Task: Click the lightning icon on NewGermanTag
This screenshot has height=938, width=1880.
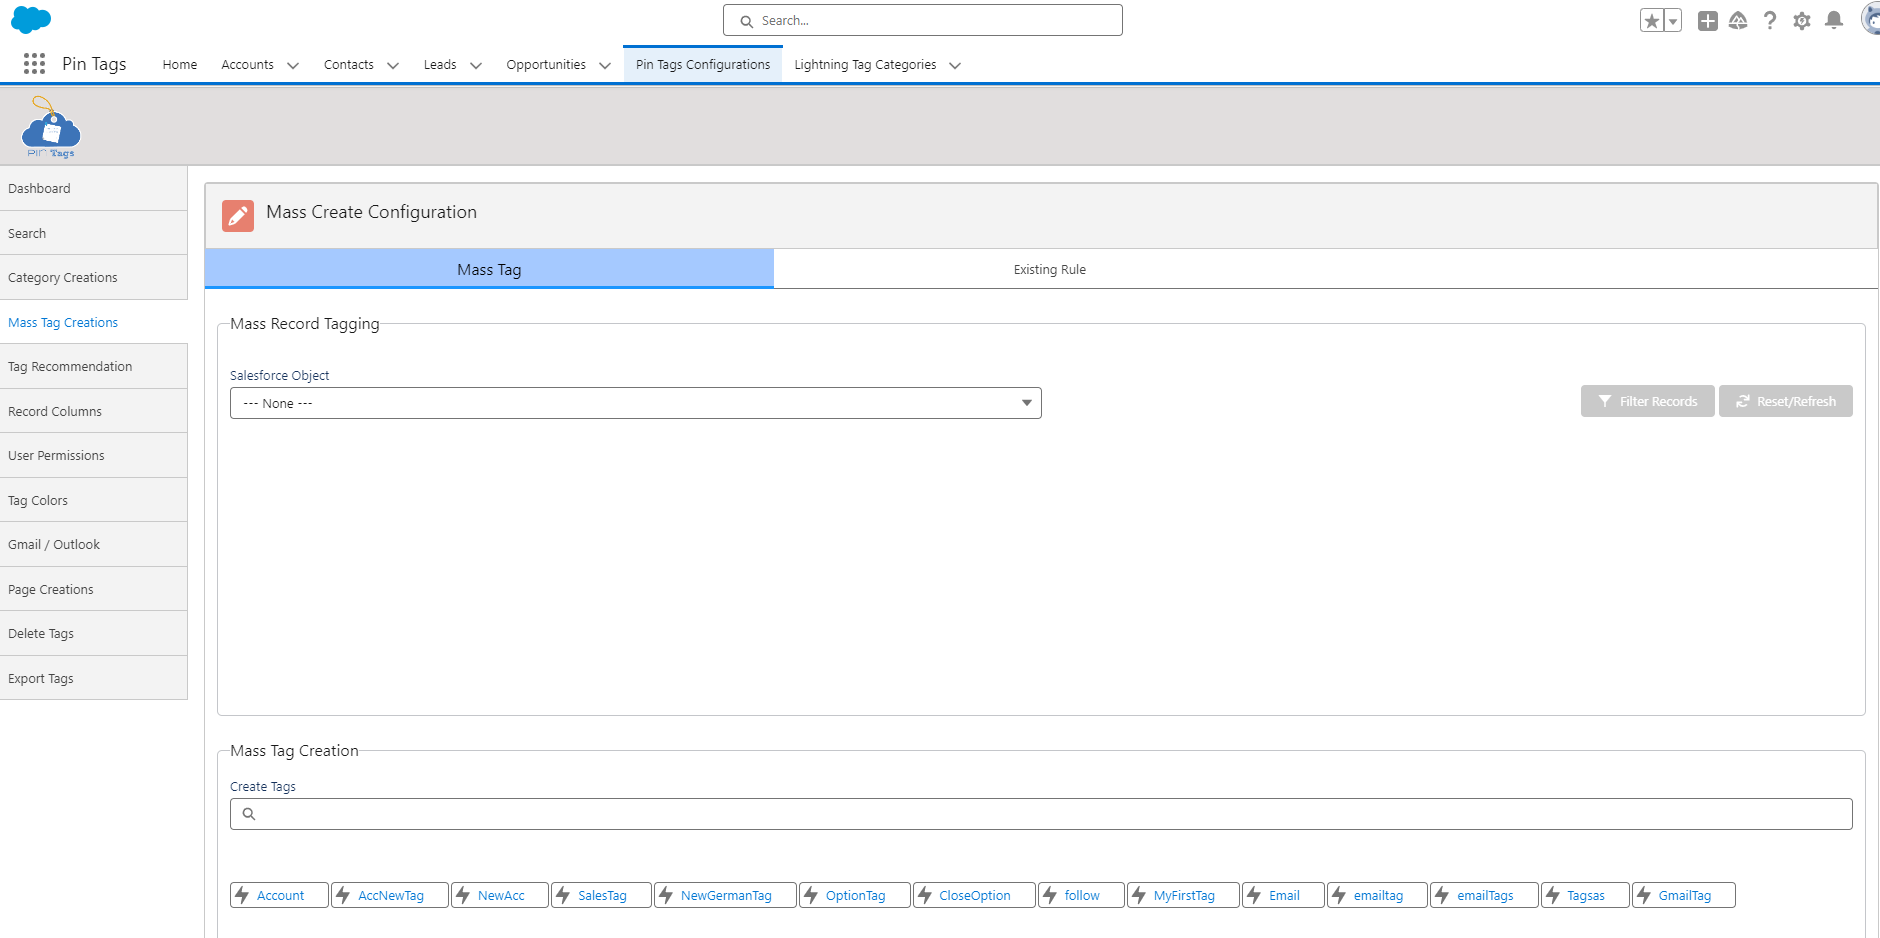Action: coord(666,895)
